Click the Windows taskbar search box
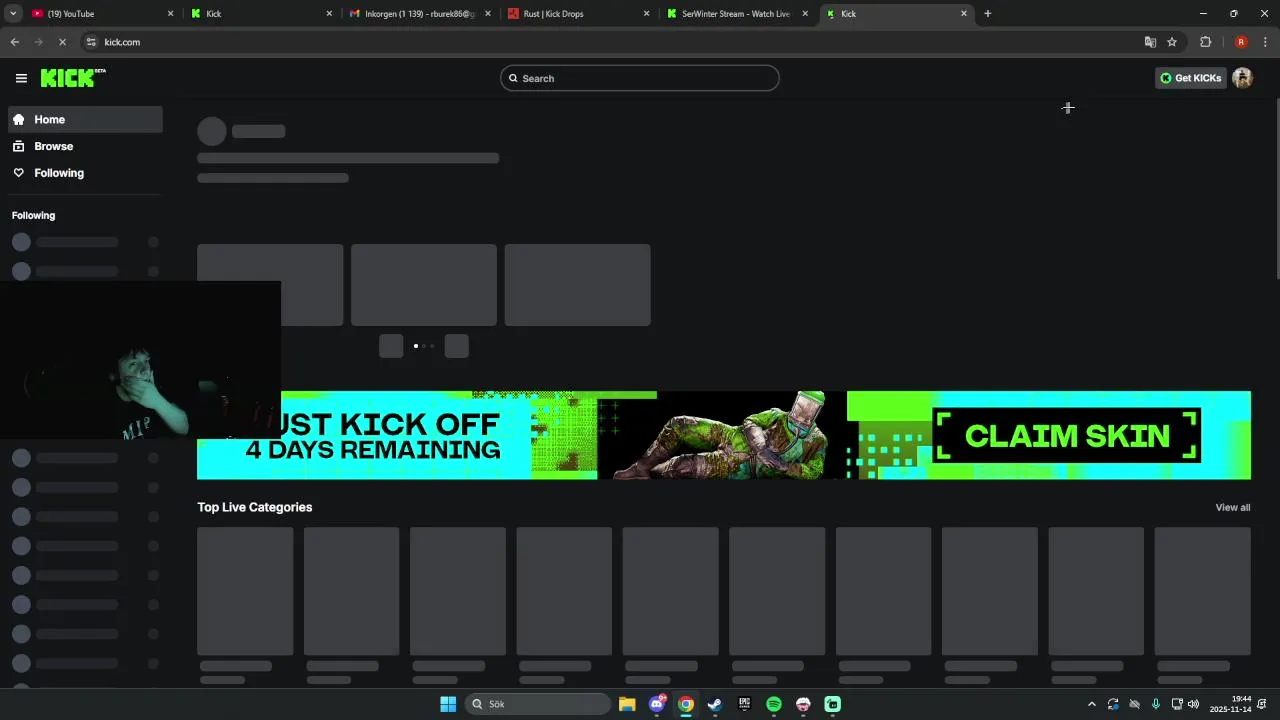This screenshot has width=1280, height=720. 538,704
